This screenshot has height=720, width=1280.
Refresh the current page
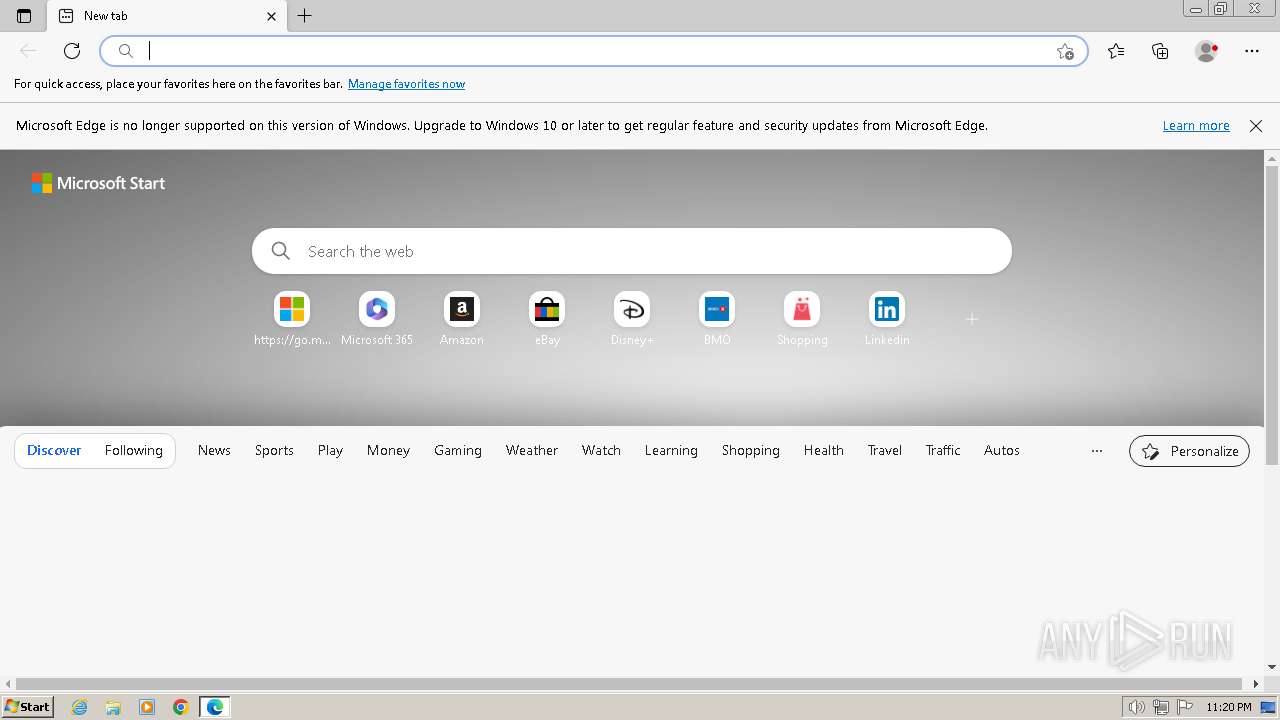click(72, 51)
